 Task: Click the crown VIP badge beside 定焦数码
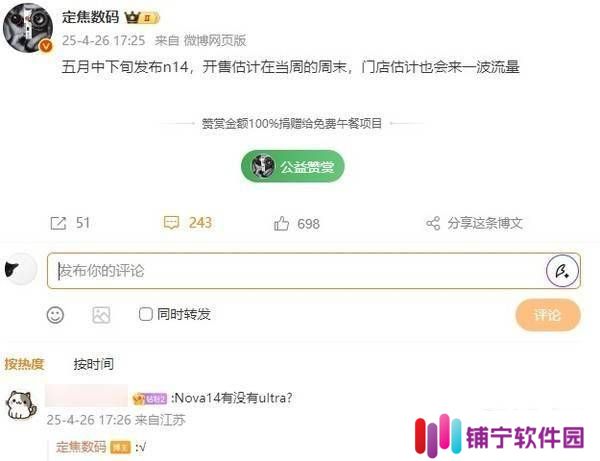(142, 18)
